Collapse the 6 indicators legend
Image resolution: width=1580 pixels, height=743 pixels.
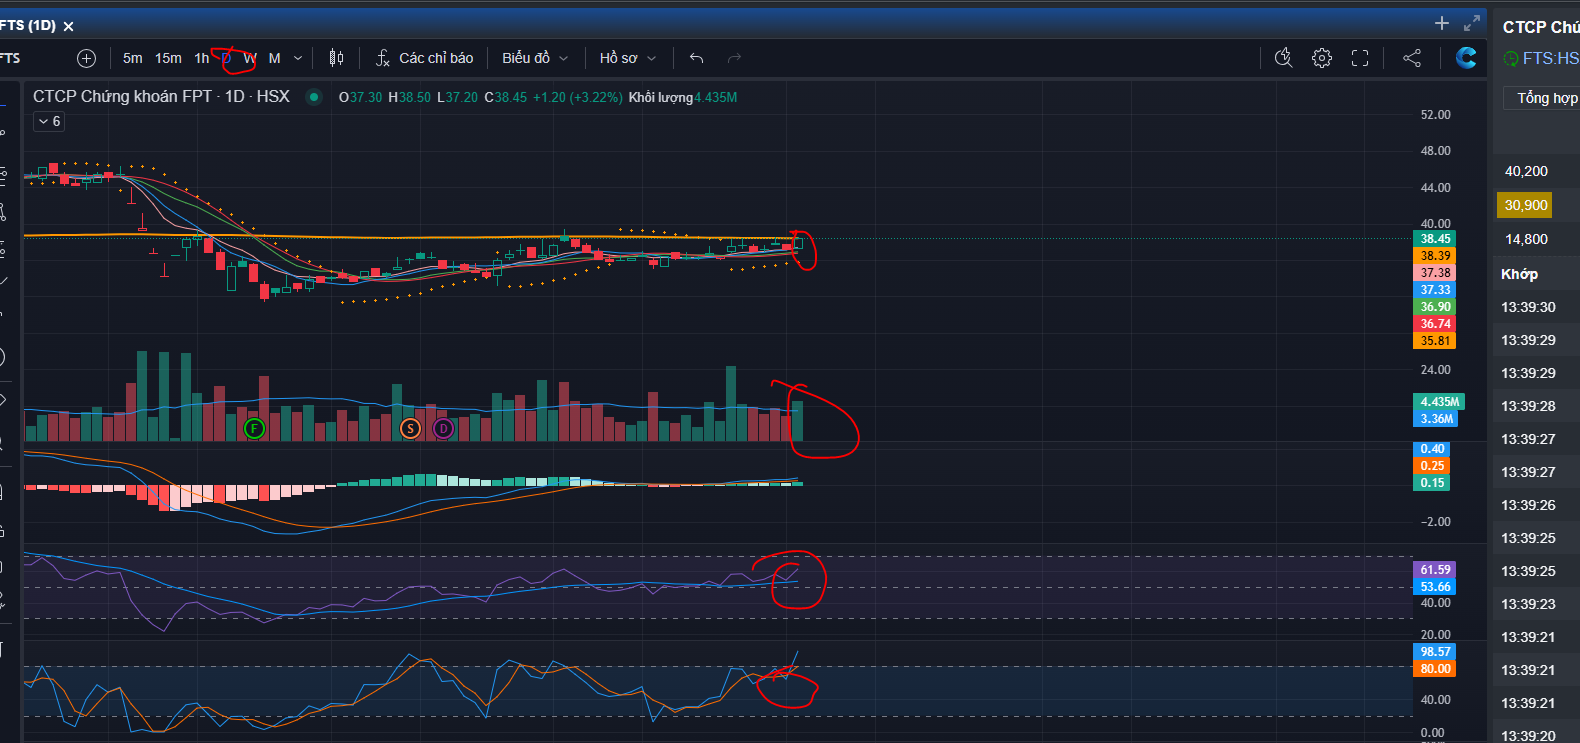tap(50, 121)
